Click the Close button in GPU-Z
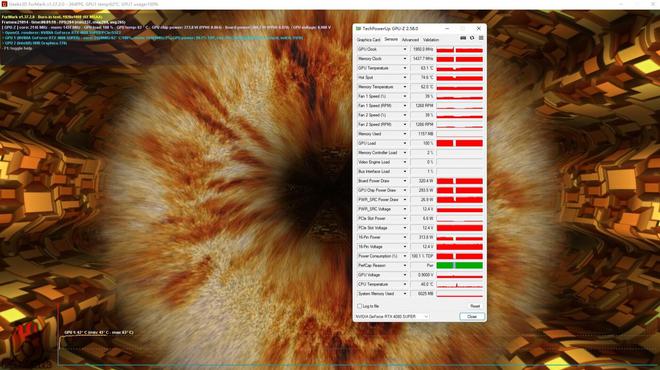The height and width of the screenshot is (370, 660). pyautogui.click(x=472, y=317)
